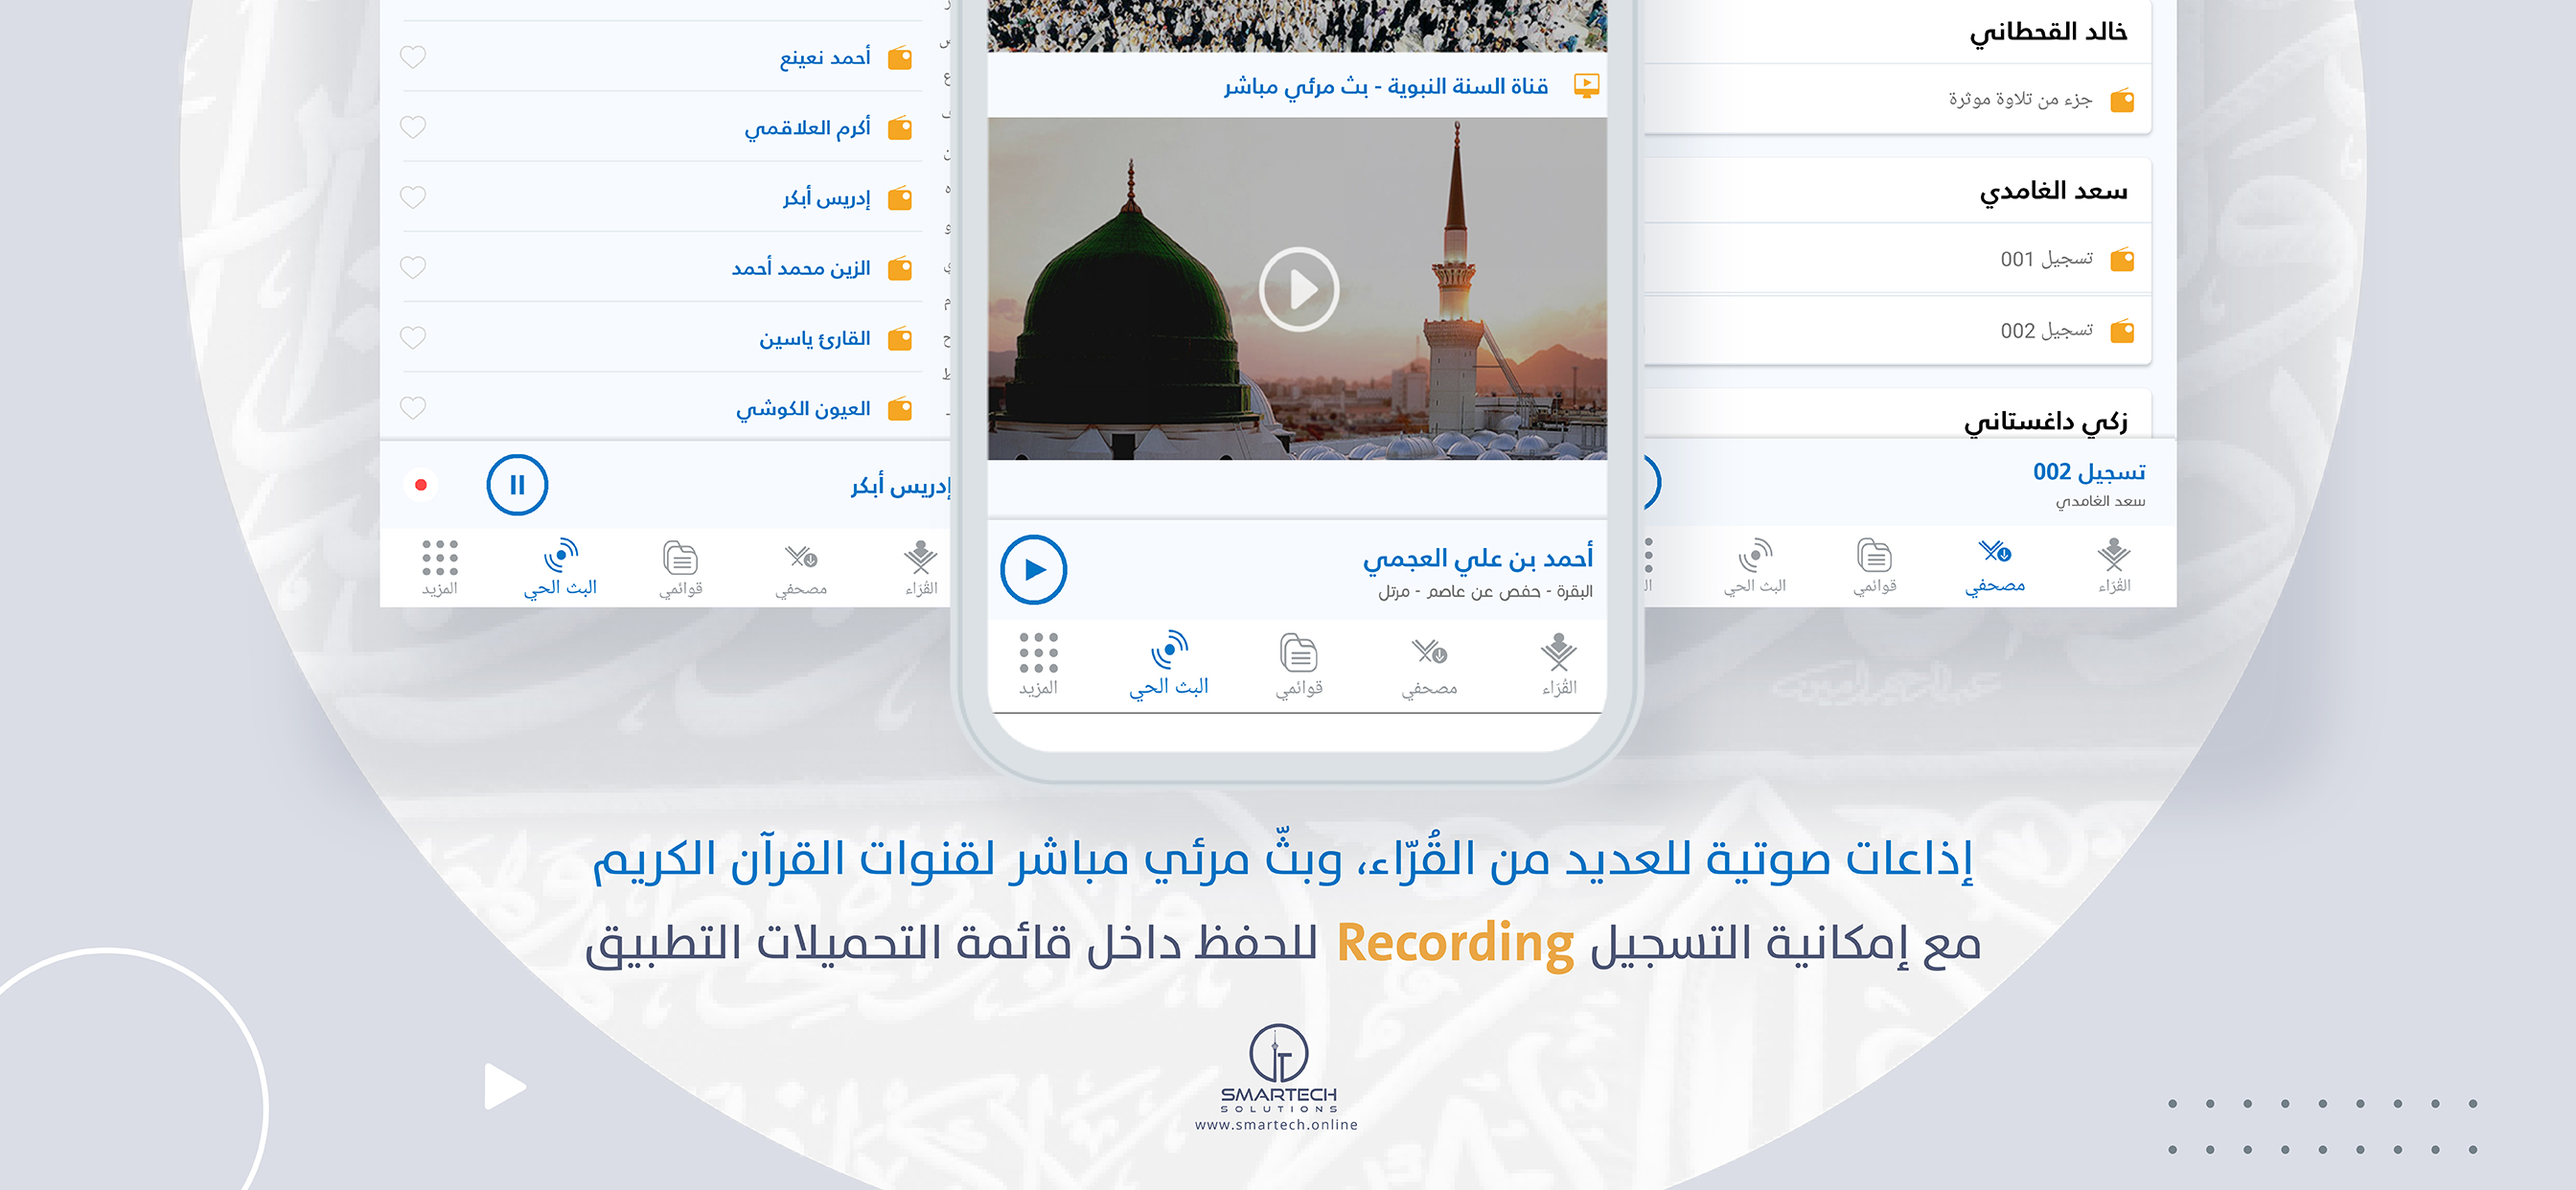Open folder icon of العيون الكوشي
2576x1190 pixels.
coord(900,408)
